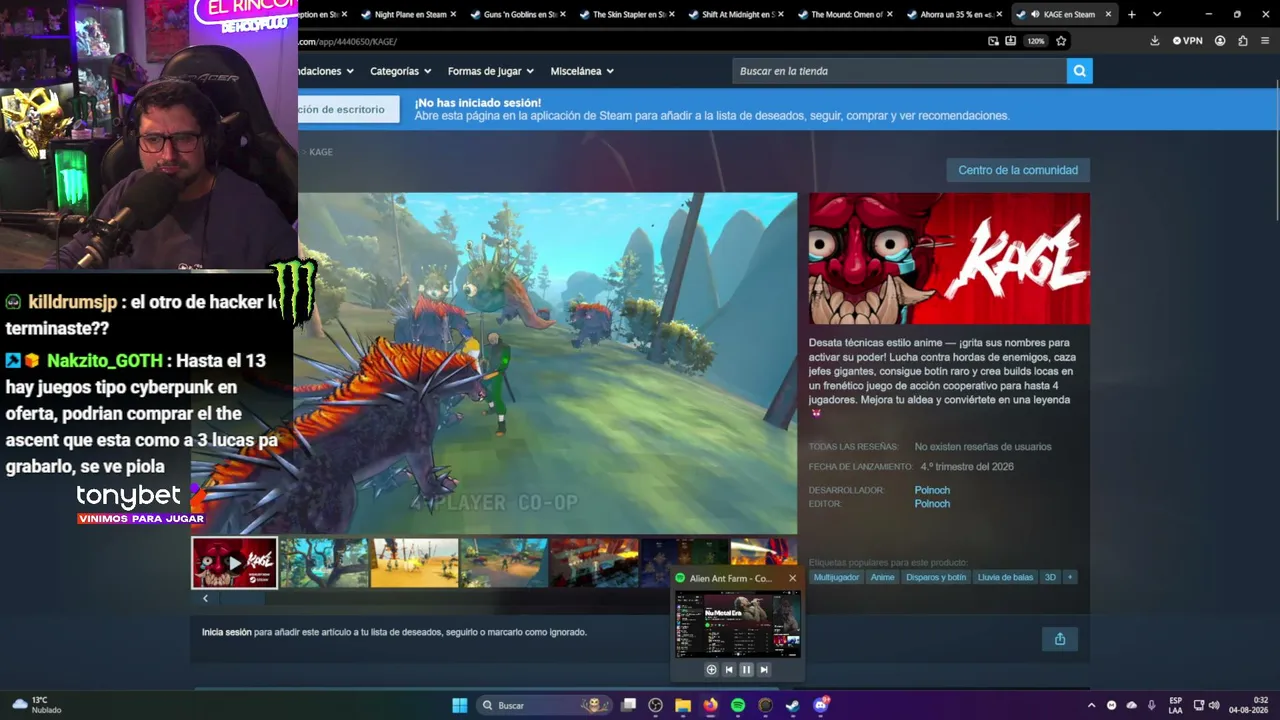Switch to Firefox in the taskbar
Viewport: 1280px width, 720px height.
point(710,705)
